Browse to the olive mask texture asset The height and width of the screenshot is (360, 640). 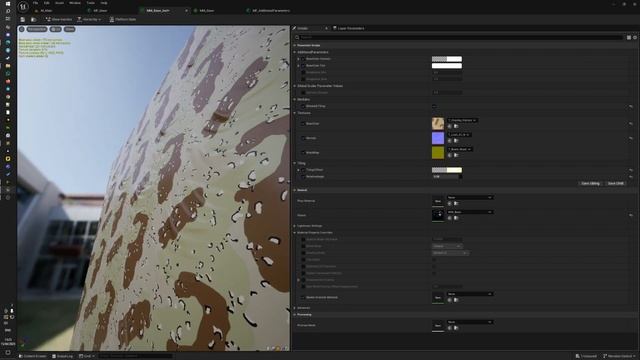click(456, 155)
